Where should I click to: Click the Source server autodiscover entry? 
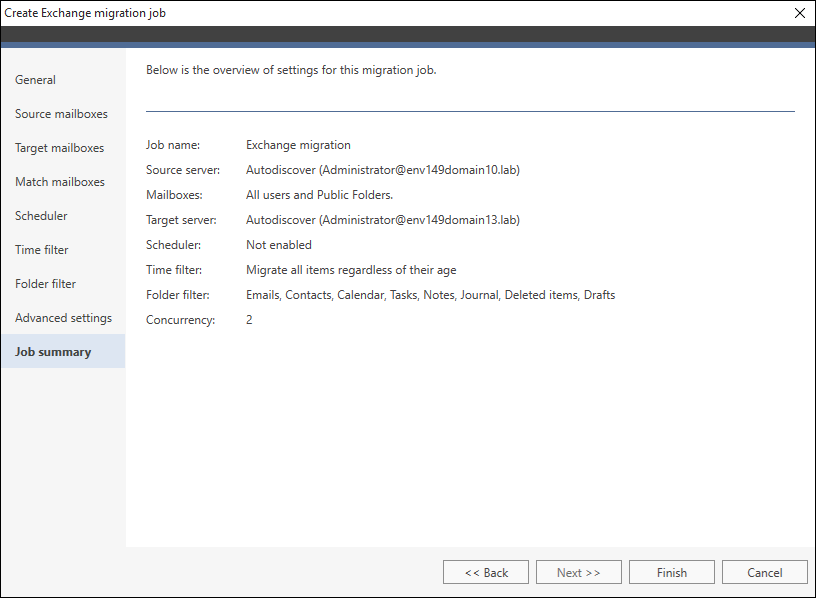click(x=383, y=169)
